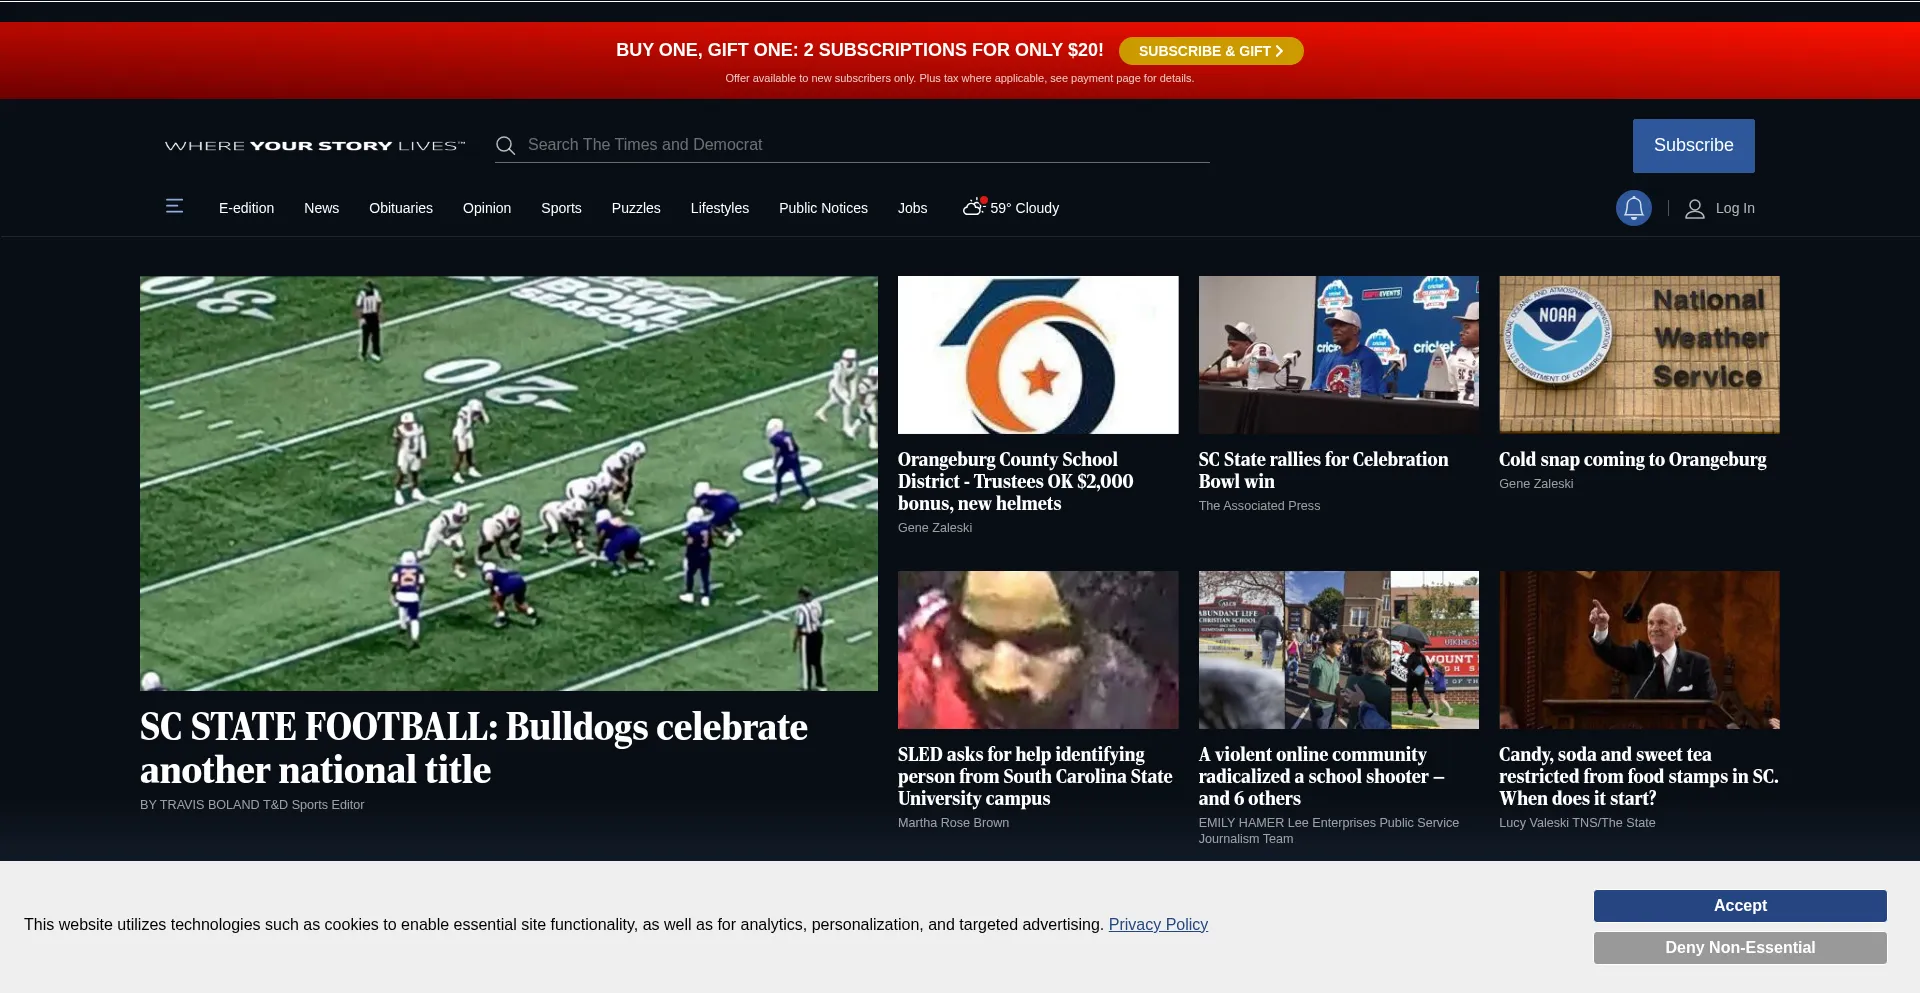Open the National Weather Service thumbnail

tap(1638, 355)
